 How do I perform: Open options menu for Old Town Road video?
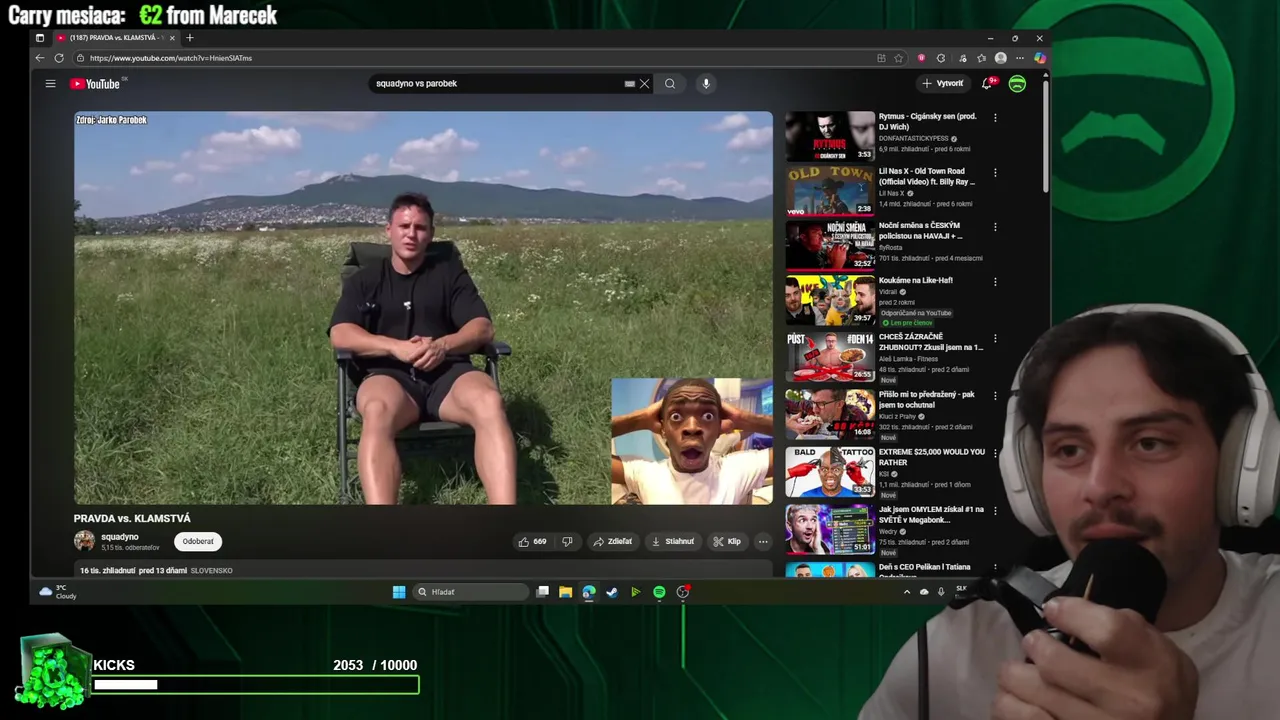995,173
